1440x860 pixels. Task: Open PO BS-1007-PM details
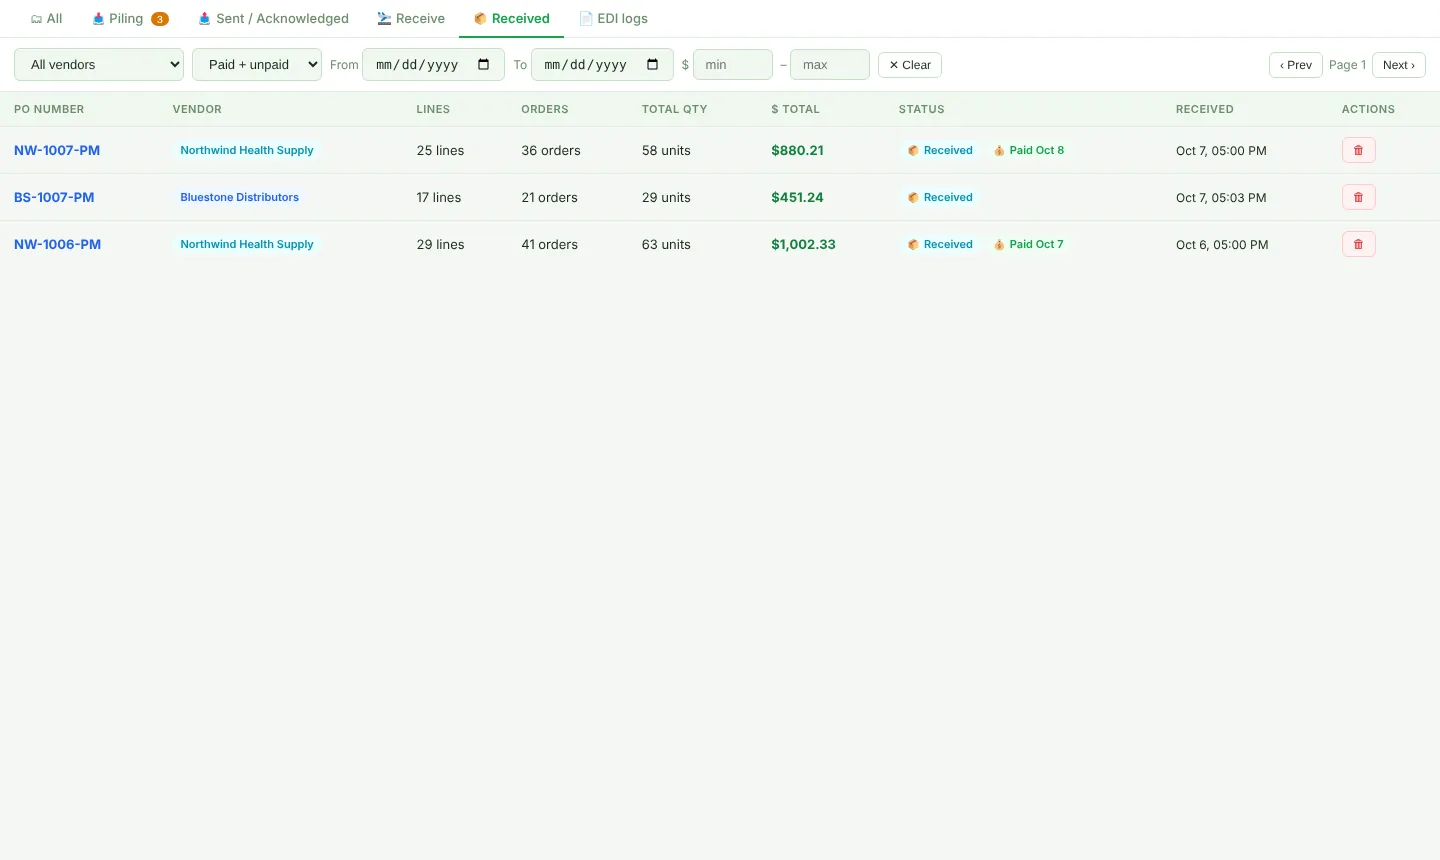54,197
